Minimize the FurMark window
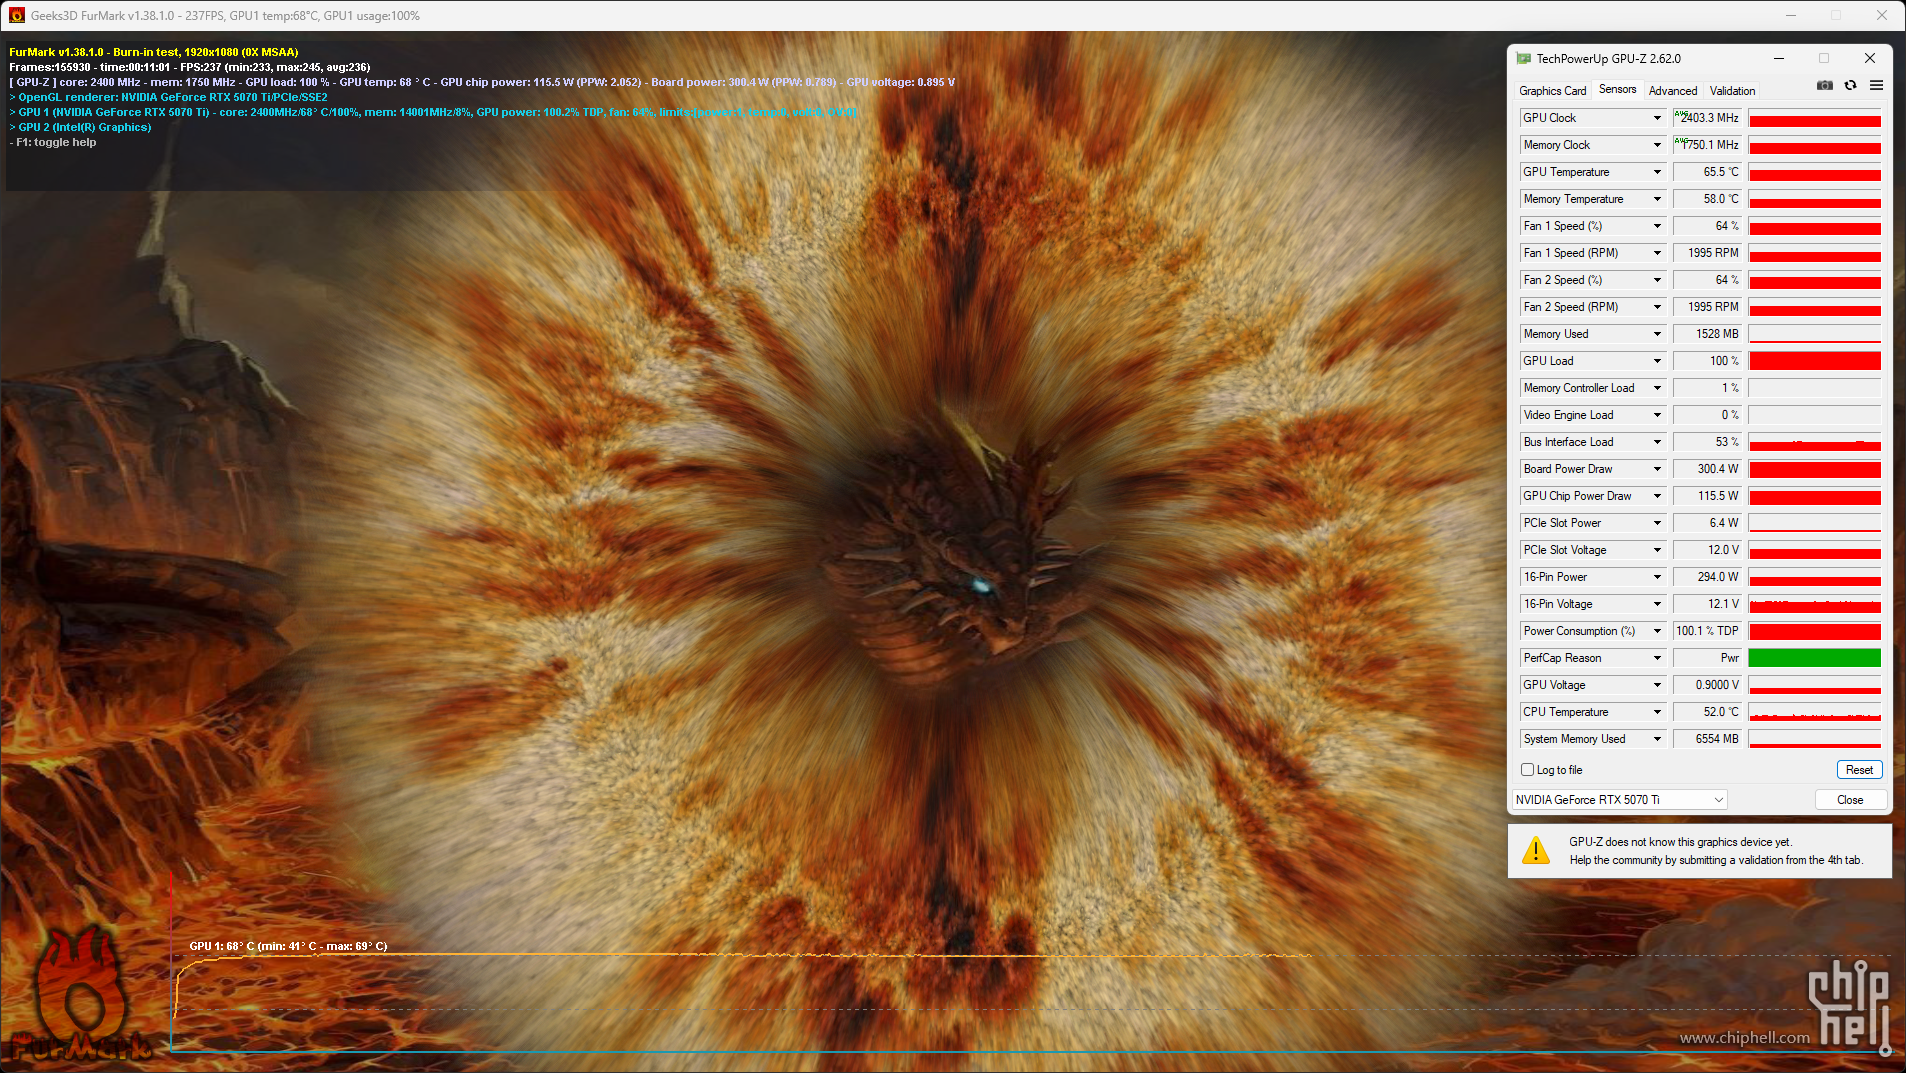This screenshot has width=1906, height=1073. (x=1791, y=15)
